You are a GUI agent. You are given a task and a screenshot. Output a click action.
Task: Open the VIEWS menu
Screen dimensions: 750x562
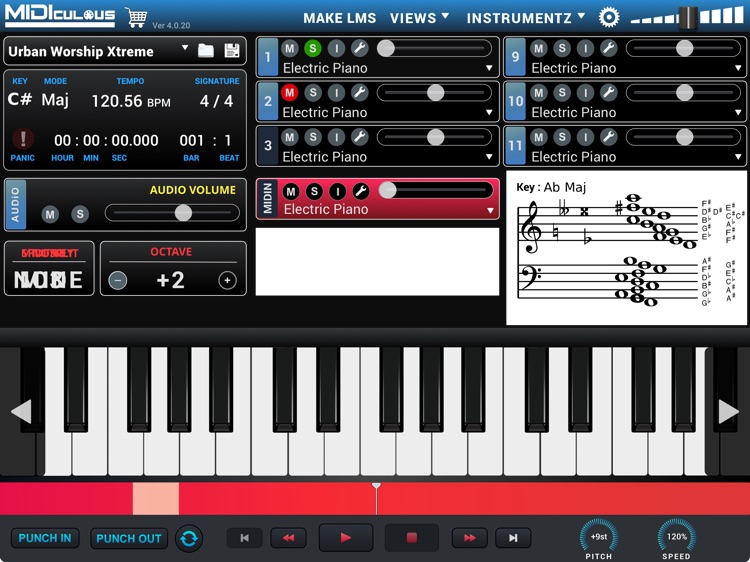point(419,18)
